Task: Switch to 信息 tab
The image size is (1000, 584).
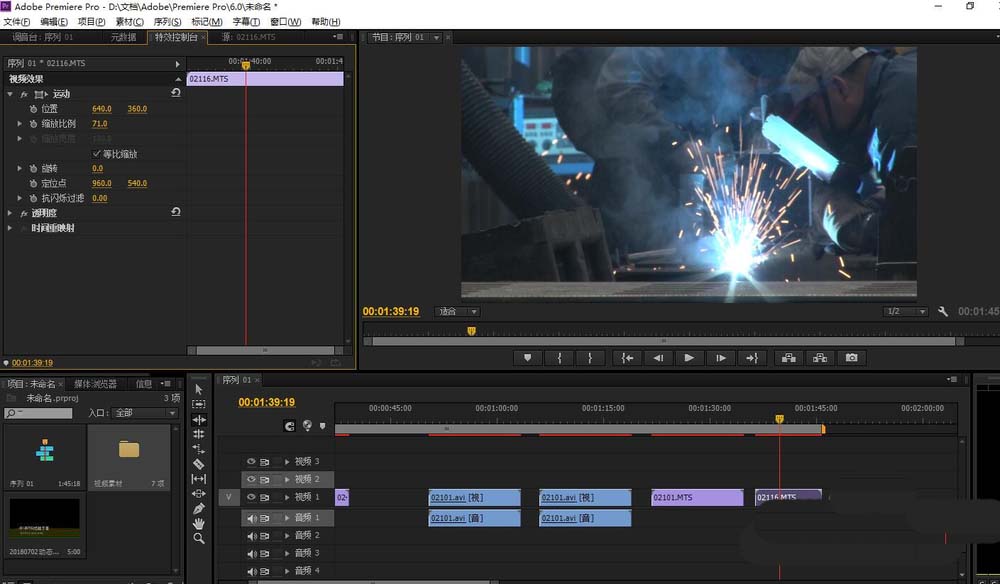Action: coord(143,384)
